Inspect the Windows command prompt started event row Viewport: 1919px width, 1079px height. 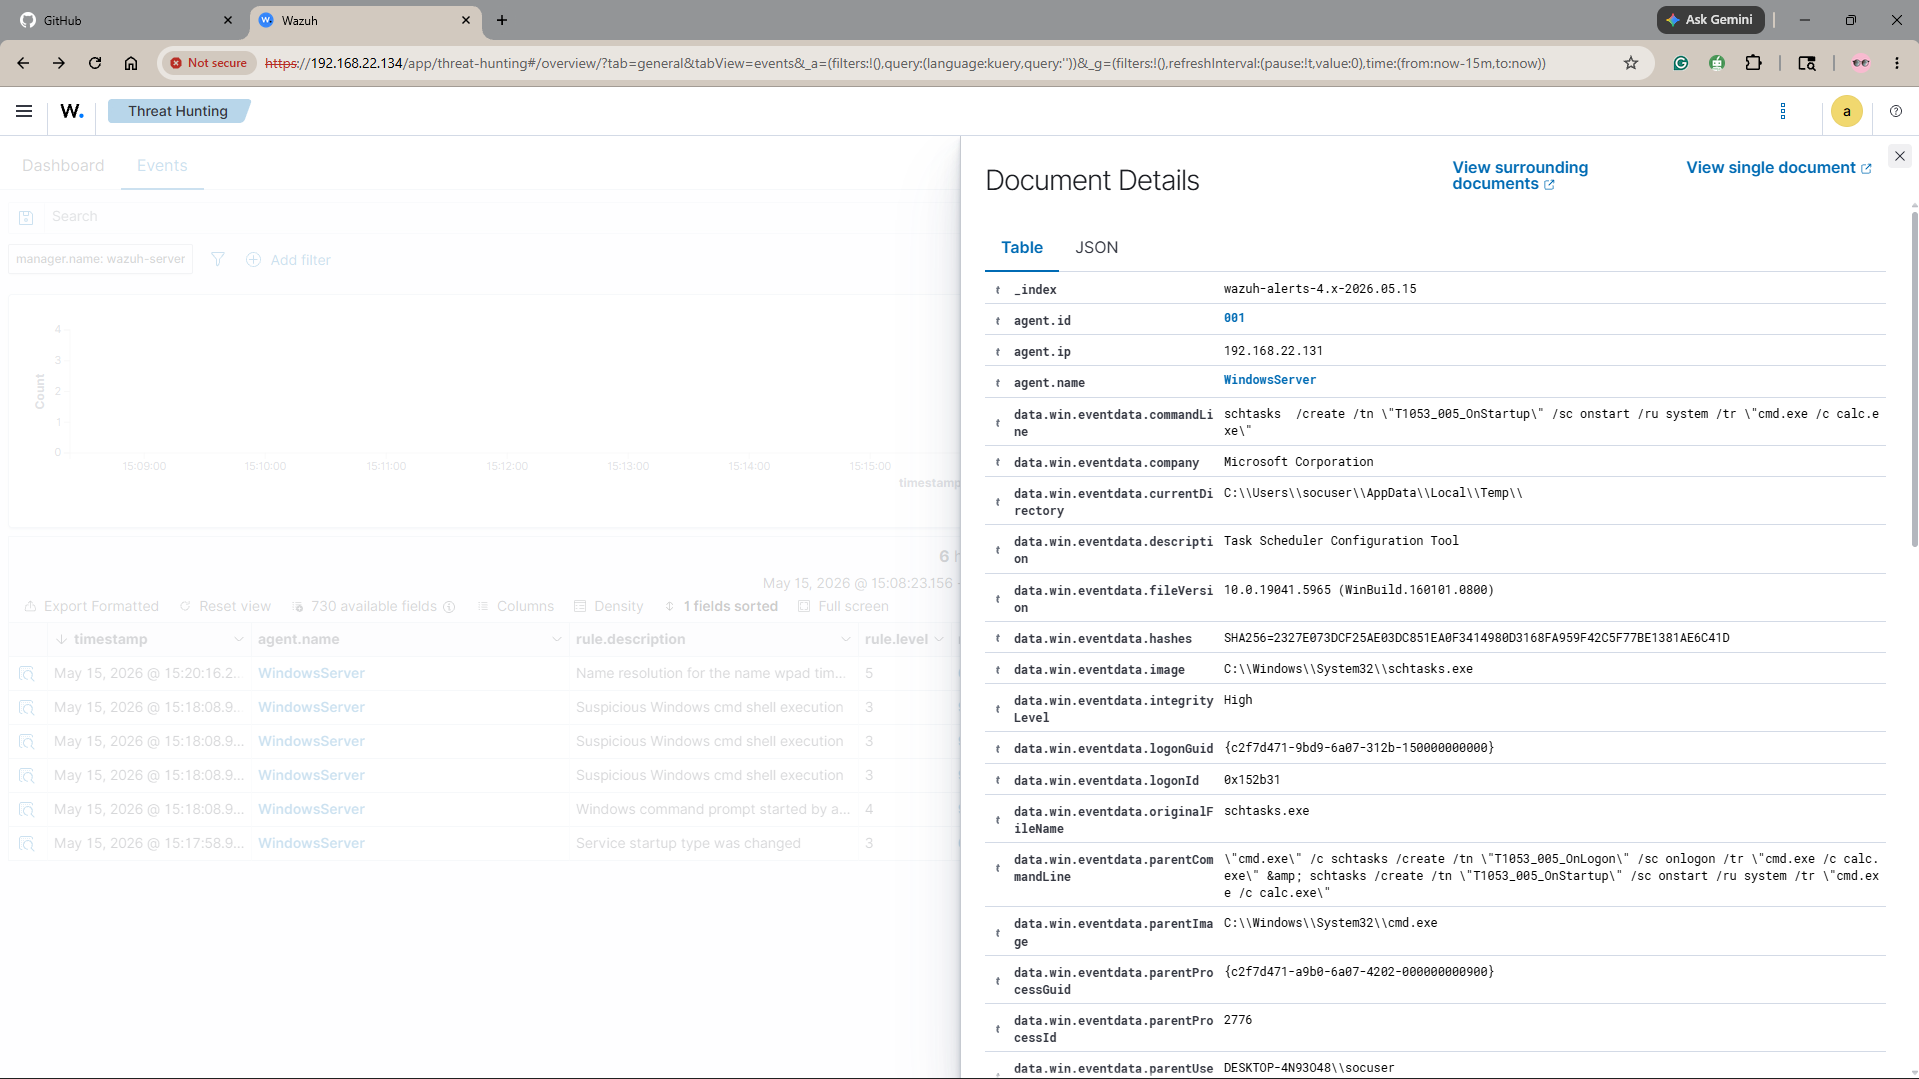(x=27, y=810)
